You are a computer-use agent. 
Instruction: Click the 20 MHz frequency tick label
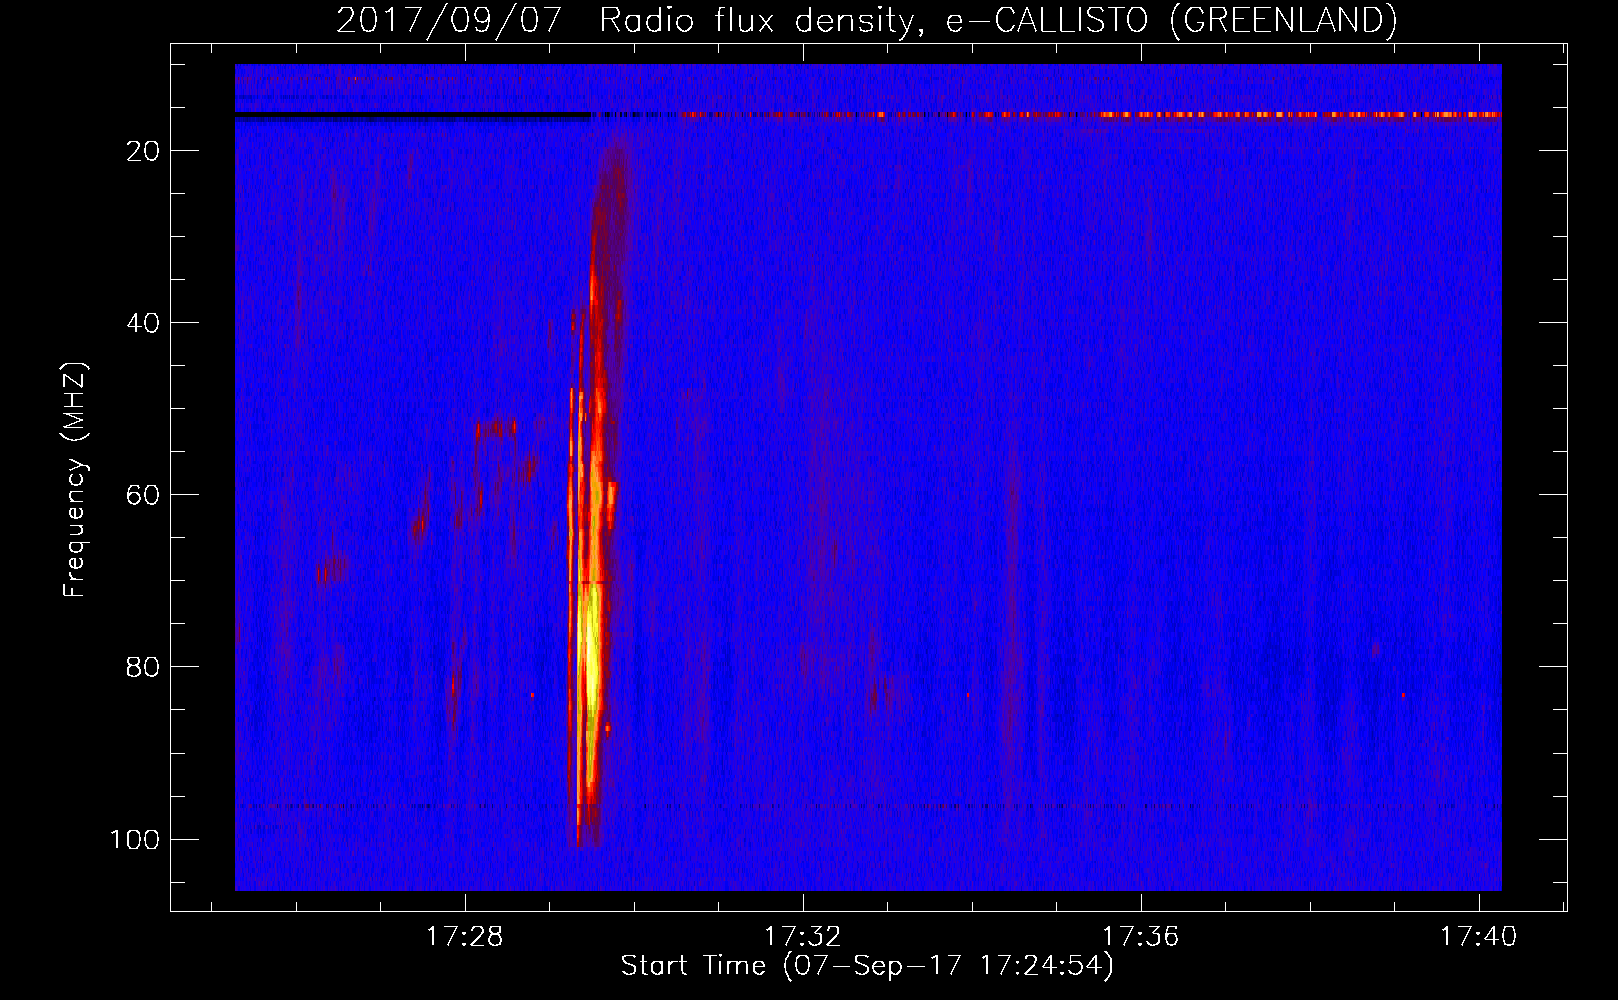click(143, 151)
